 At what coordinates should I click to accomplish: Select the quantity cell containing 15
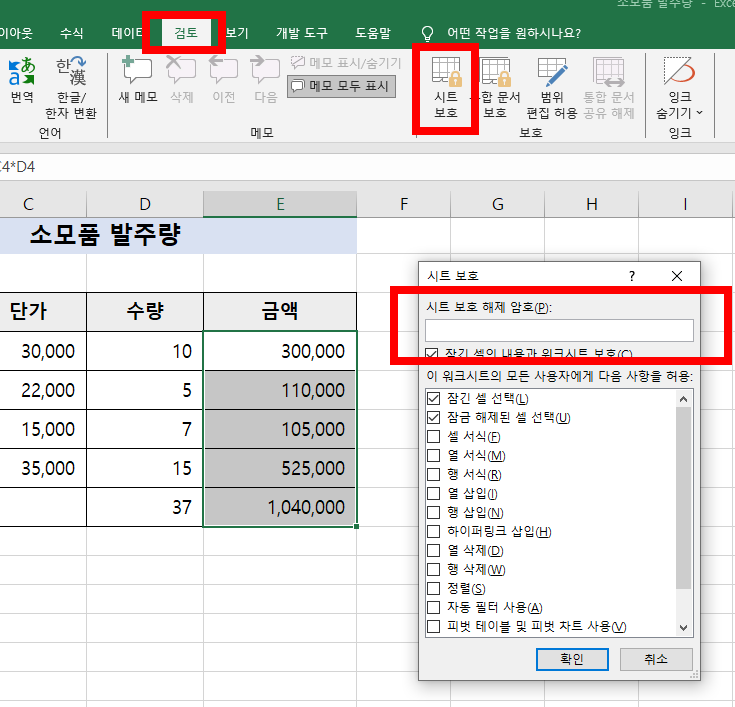tap(145, 468)
